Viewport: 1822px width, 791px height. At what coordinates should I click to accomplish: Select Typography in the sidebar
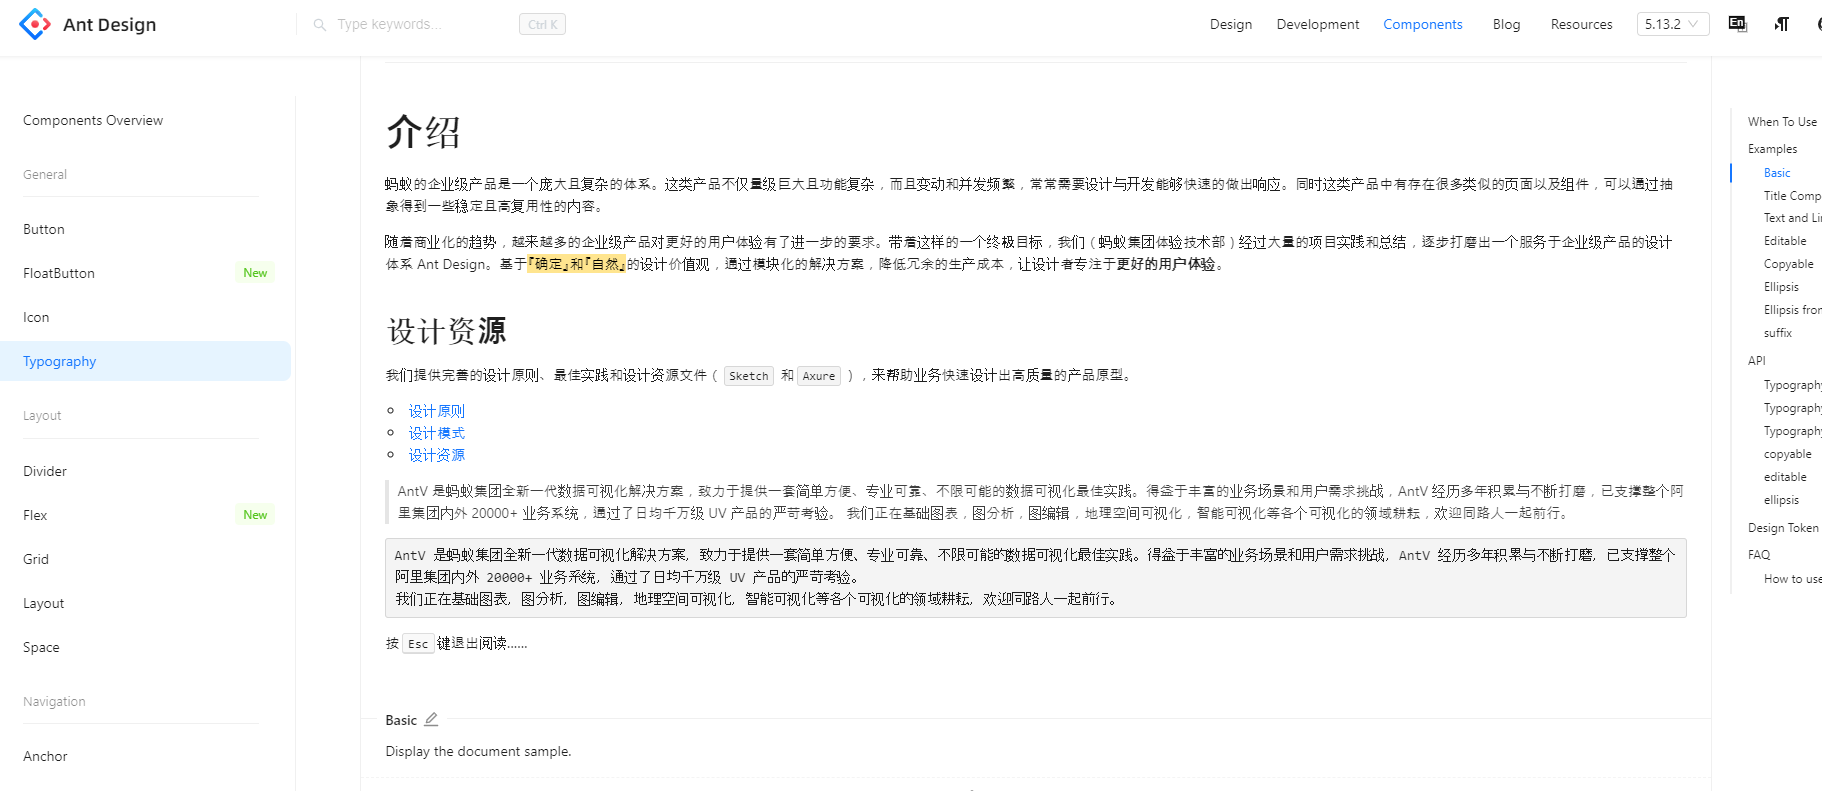145,361
